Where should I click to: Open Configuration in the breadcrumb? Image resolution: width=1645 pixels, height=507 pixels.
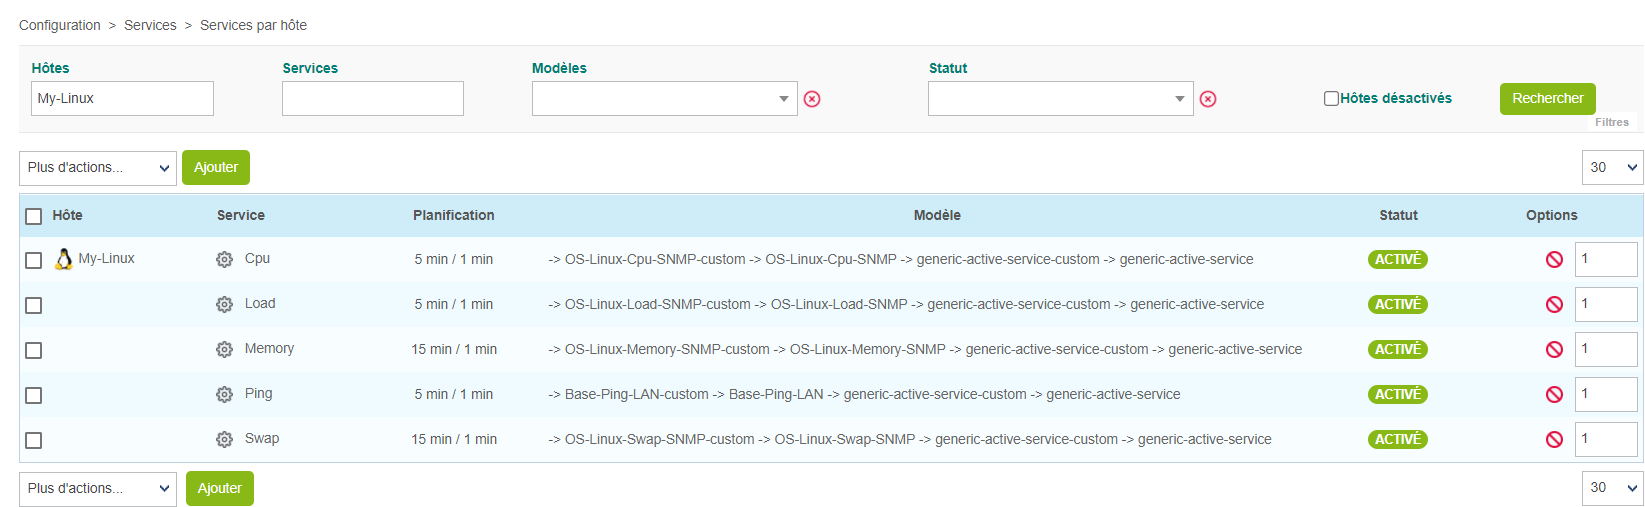pyautogui.click(x=60, y=25)
